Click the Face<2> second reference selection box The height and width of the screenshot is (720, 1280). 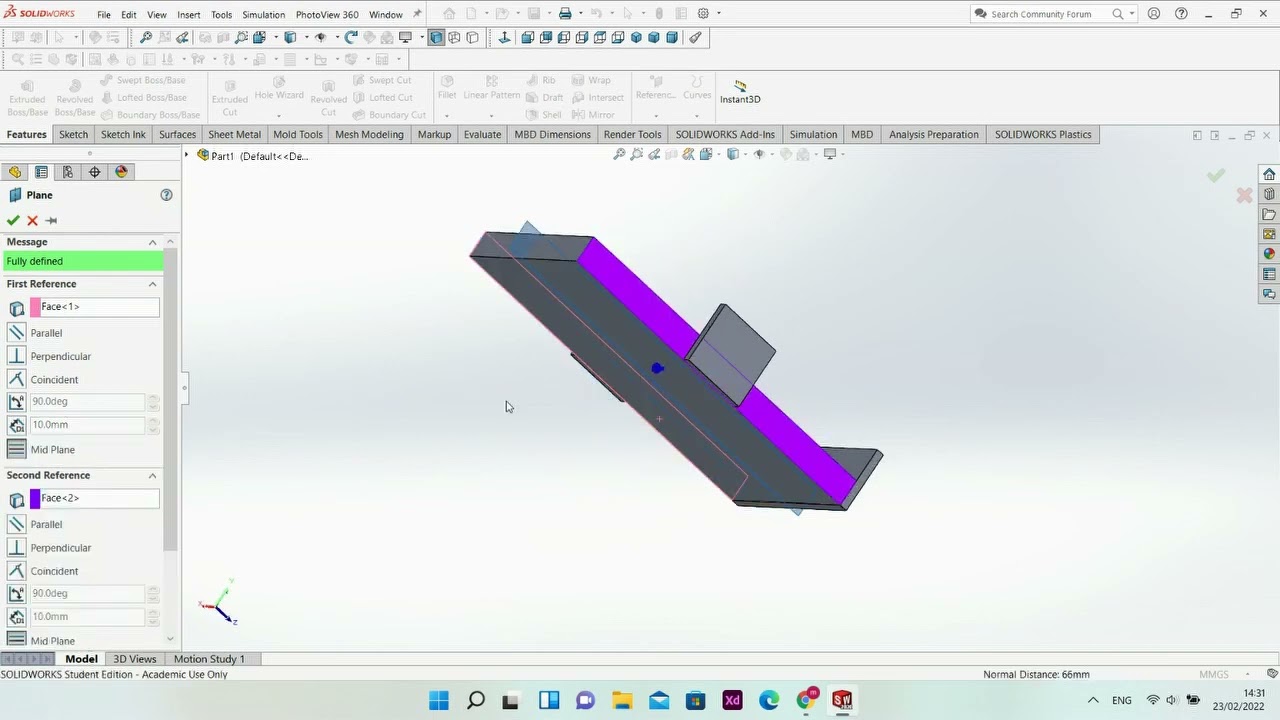[x=94, y=498]
